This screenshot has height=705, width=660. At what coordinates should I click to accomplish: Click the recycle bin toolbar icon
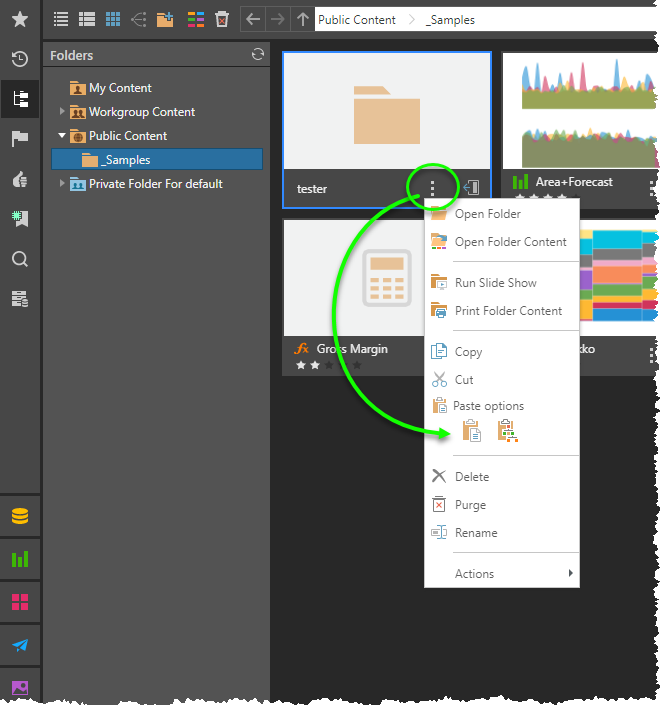point(222,19)
